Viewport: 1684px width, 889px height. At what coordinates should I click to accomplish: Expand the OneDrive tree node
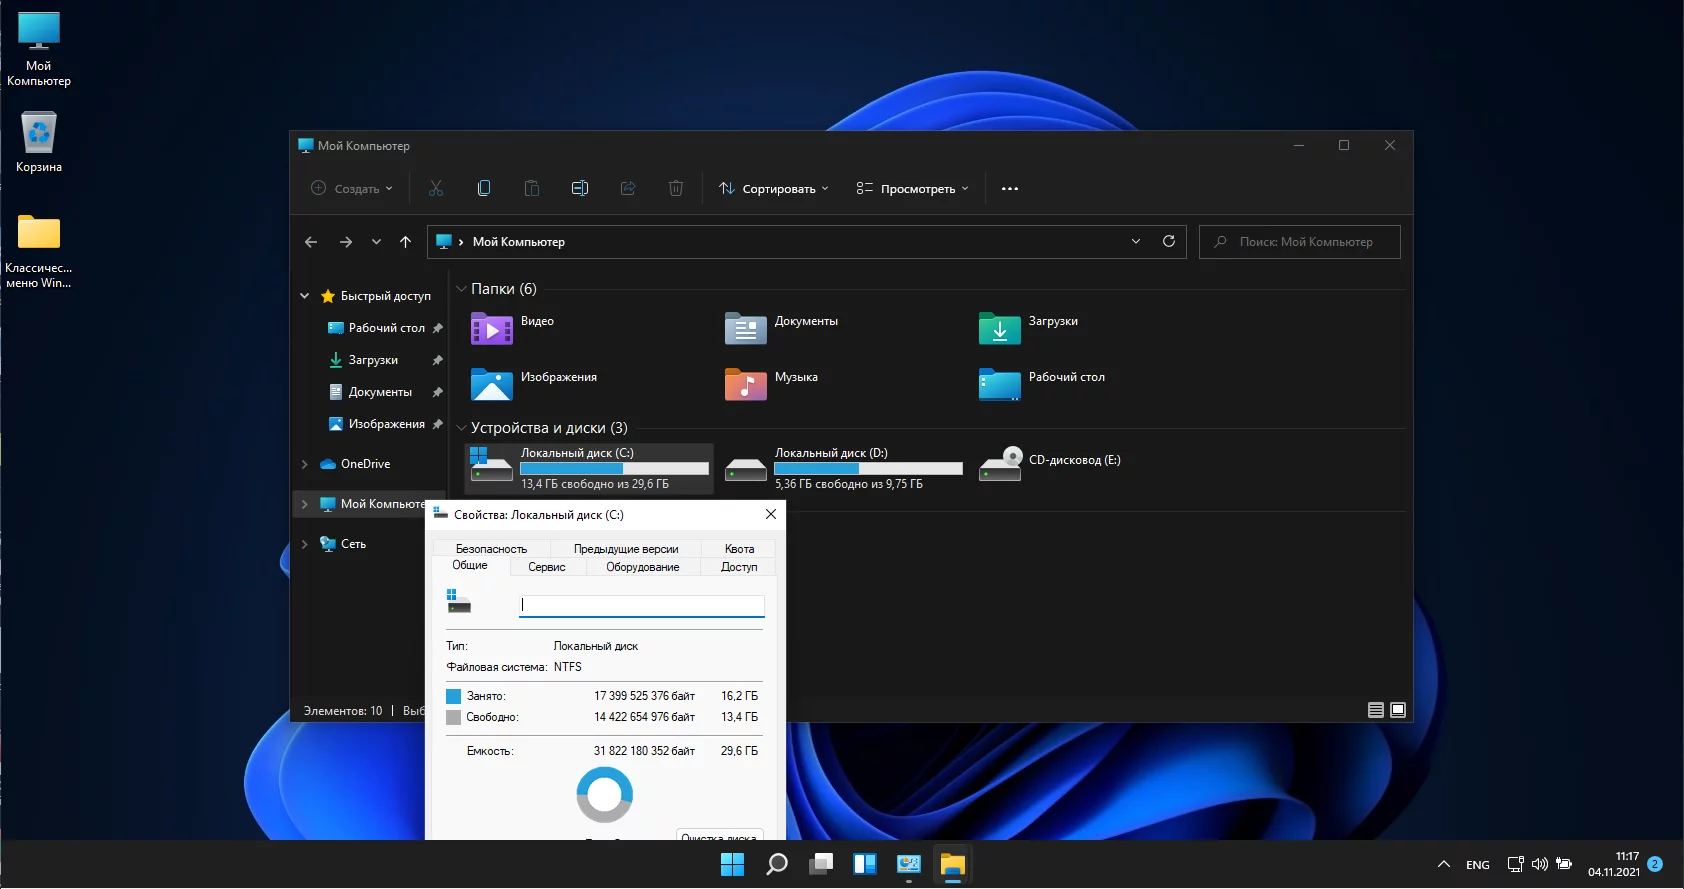305,464
